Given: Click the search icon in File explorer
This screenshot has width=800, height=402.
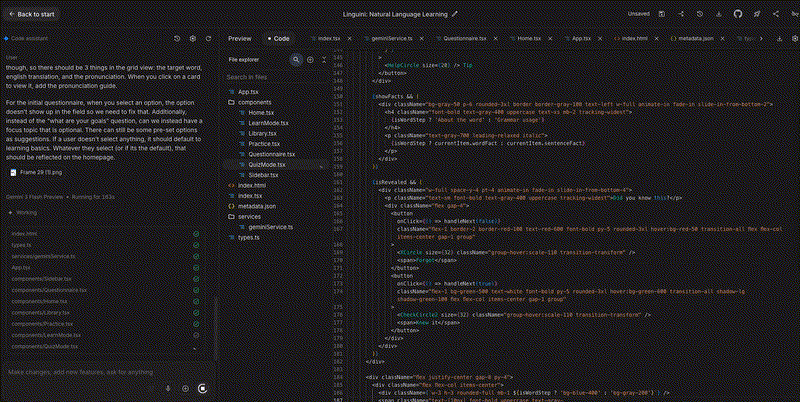Looking at the screenshot, I should (x=295, y=60).
